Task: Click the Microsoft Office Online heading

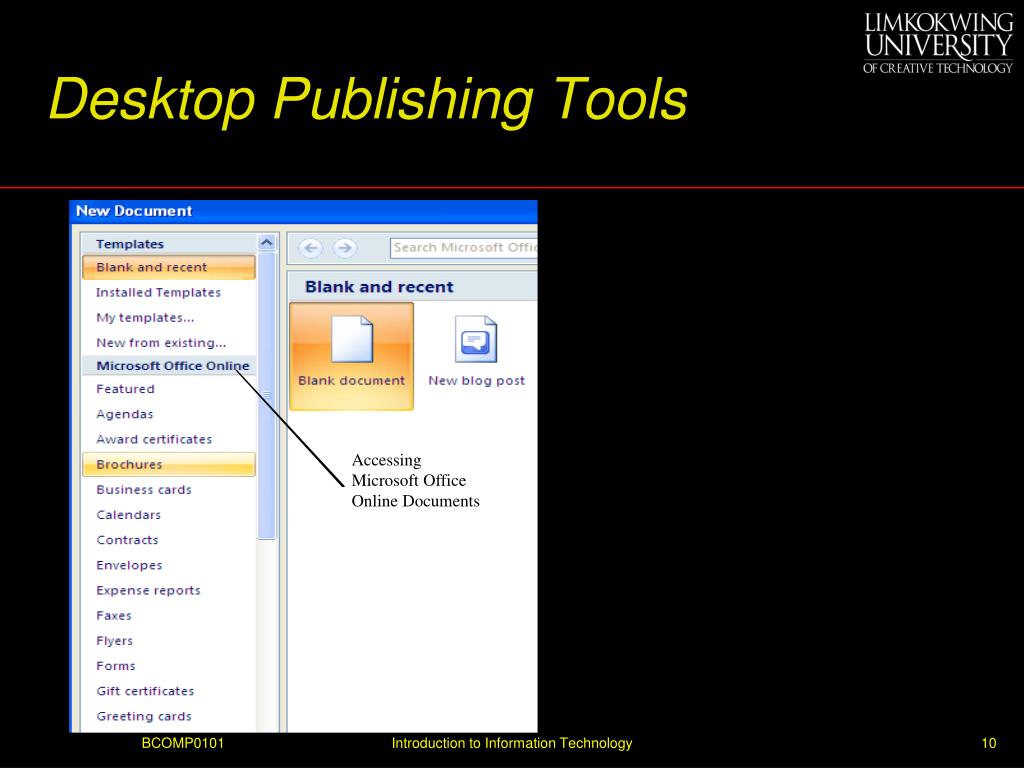Action: 172,366
